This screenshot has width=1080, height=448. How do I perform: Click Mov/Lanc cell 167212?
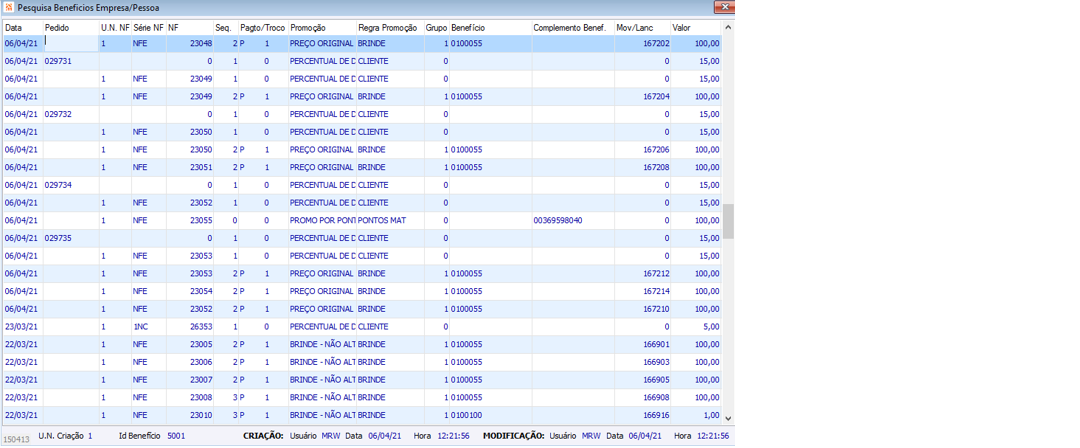coord(643,274)
